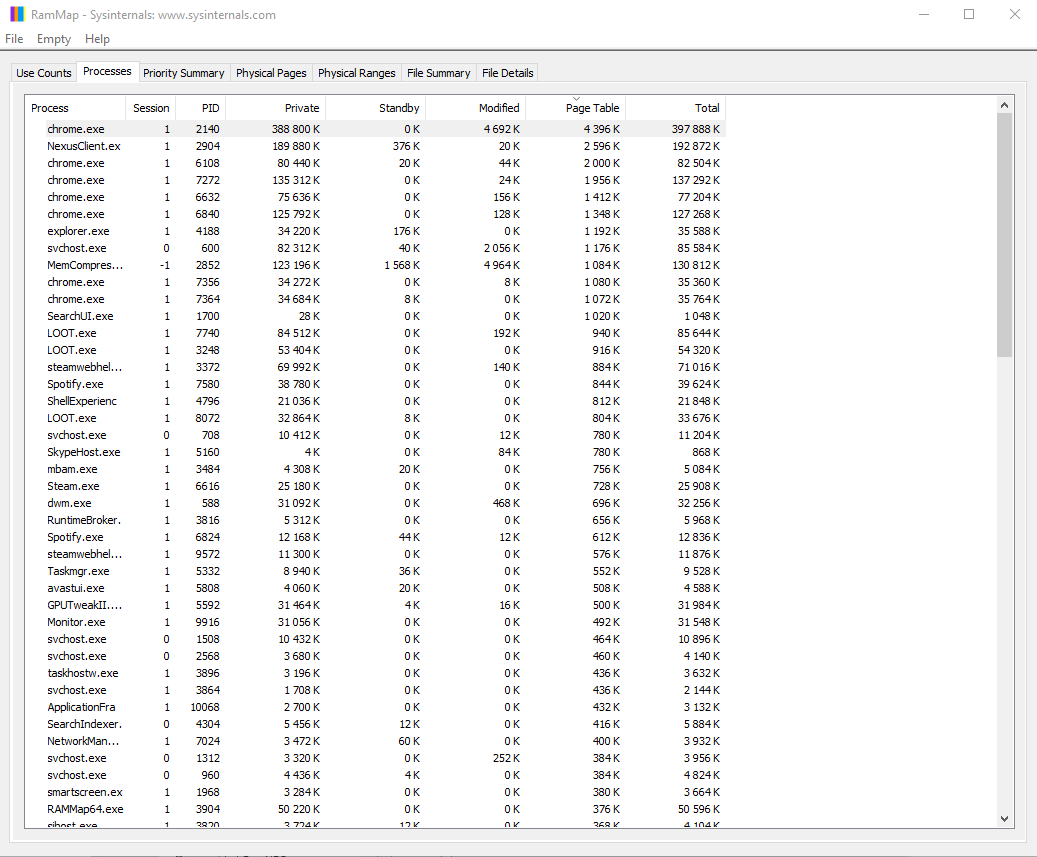The width and height of the screenshot is (1037, 857).
Task: Select the GPUTweakII.... process row
Action: (376, 605)
